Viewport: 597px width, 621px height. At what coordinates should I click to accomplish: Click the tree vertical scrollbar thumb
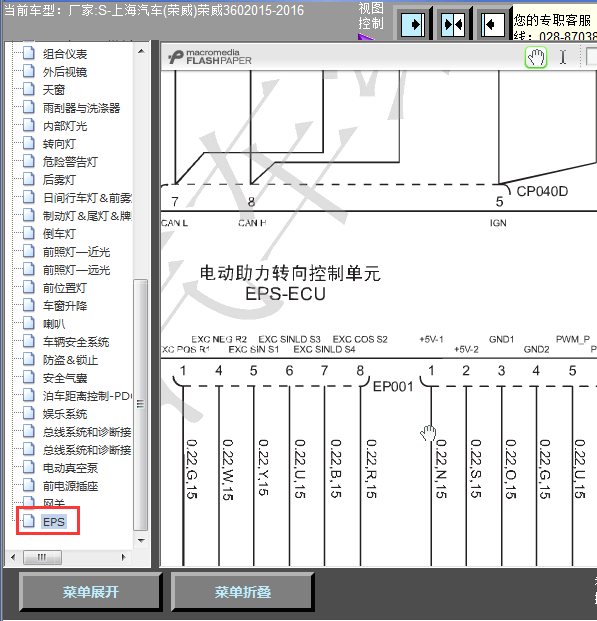coord(141,405)
